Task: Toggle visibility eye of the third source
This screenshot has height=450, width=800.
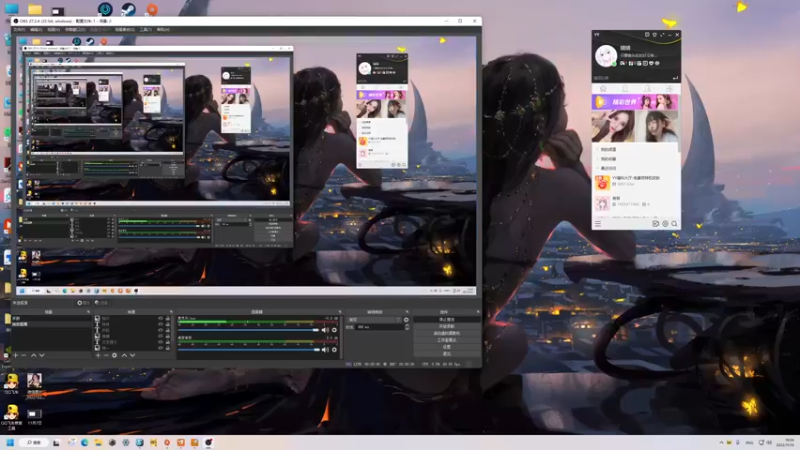Action: [160, 330]
